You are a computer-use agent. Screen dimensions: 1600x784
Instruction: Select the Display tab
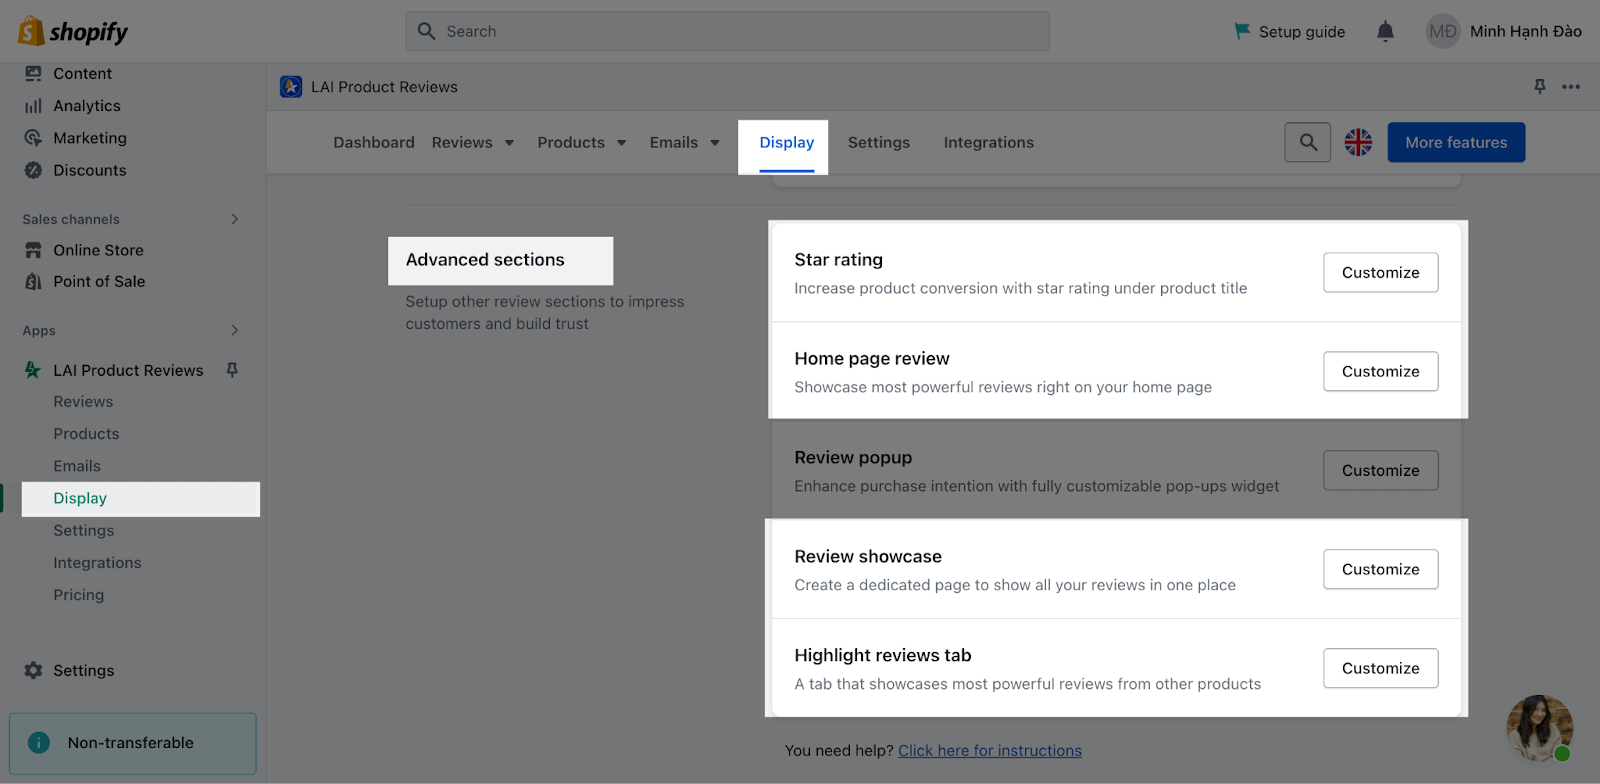787,142
